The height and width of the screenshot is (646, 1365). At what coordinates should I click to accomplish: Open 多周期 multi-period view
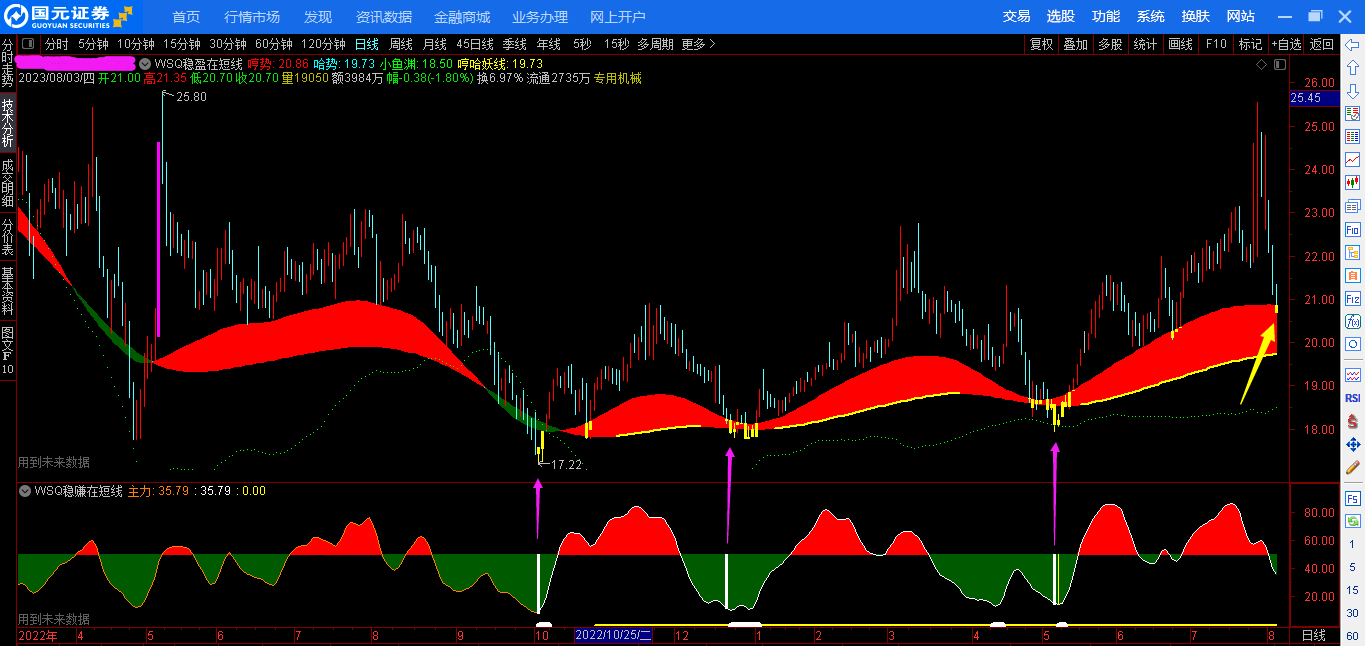coord(655,44)
